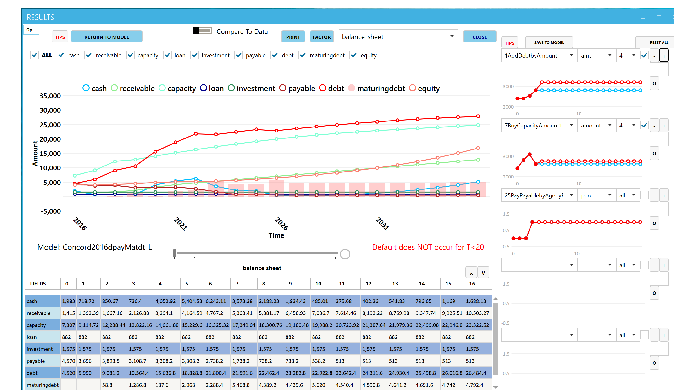Click the capacity row header in table
This screenshot has width=680, height=390.
coord(42,324)
